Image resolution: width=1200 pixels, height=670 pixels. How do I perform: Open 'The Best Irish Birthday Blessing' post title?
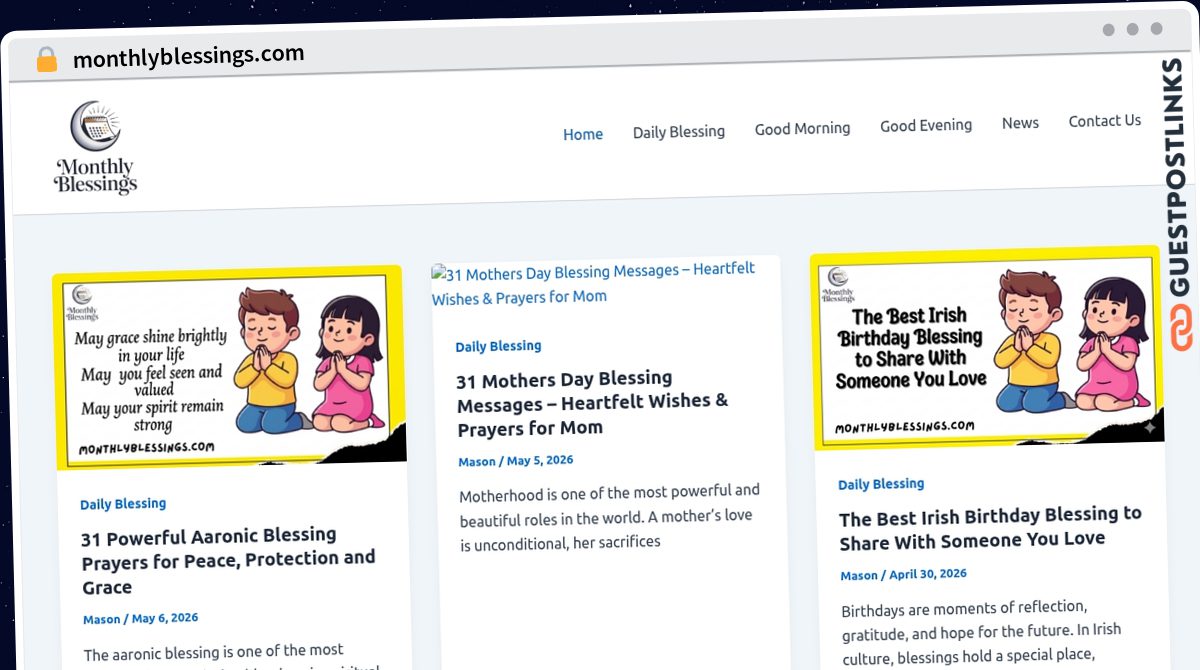pos(990,527)
